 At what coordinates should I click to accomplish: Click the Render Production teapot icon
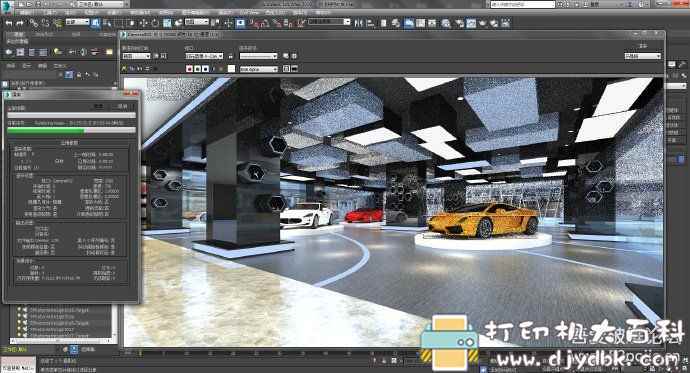pos(483,23)
